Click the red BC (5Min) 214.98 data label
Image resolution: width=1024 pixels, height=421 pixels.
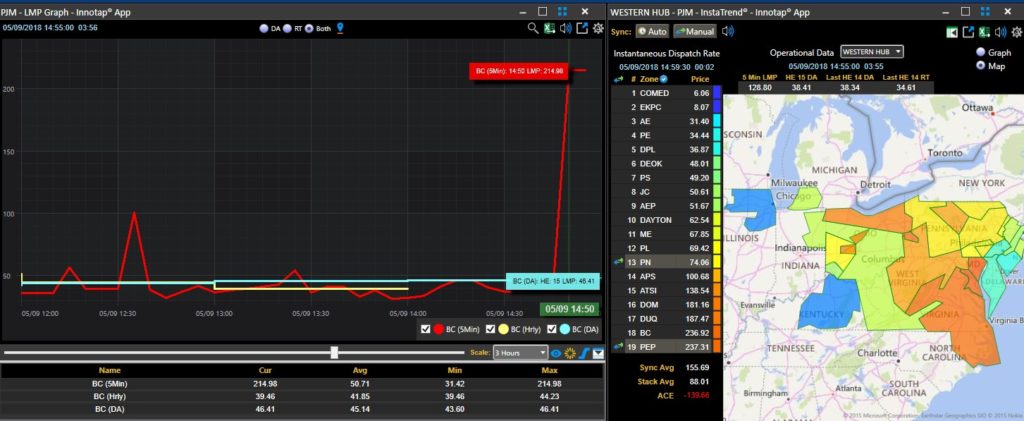coord(519,71)
